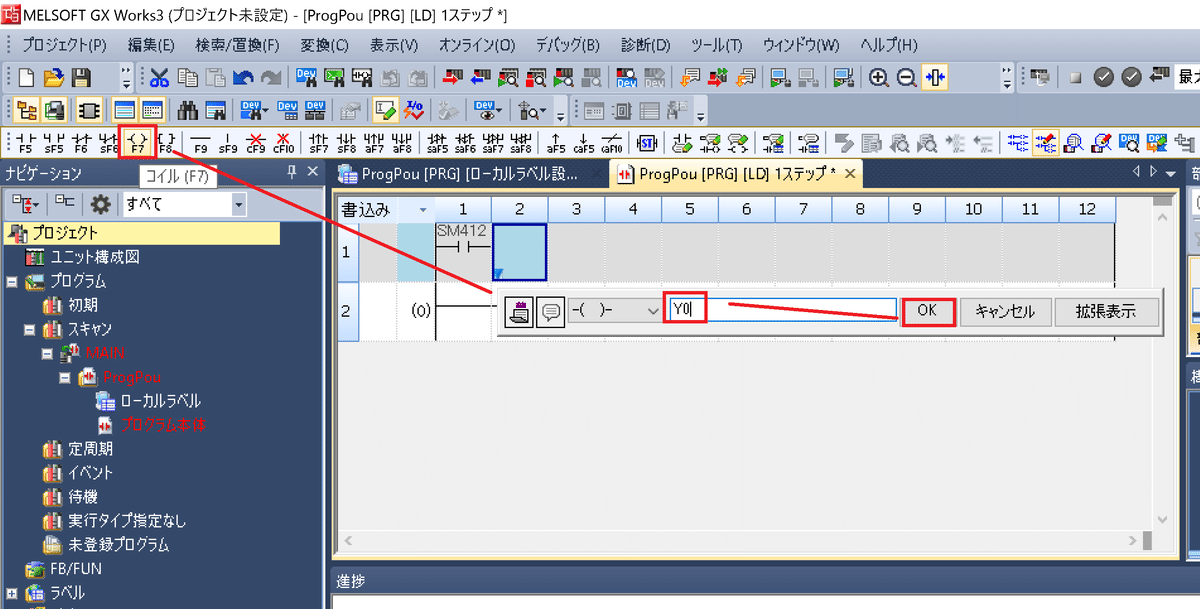This screenshot has height=609, width=1200.
Task: Collapse the ProgPou tree node
Action: pyautogui.click(x=66, y=377)
